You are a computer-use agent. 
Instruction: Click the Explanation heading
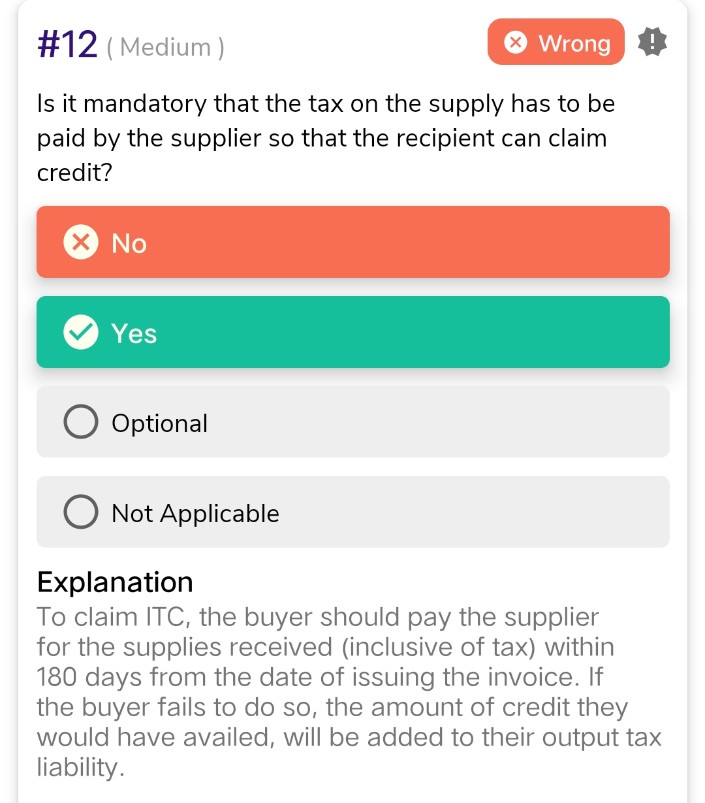point(115,582)
